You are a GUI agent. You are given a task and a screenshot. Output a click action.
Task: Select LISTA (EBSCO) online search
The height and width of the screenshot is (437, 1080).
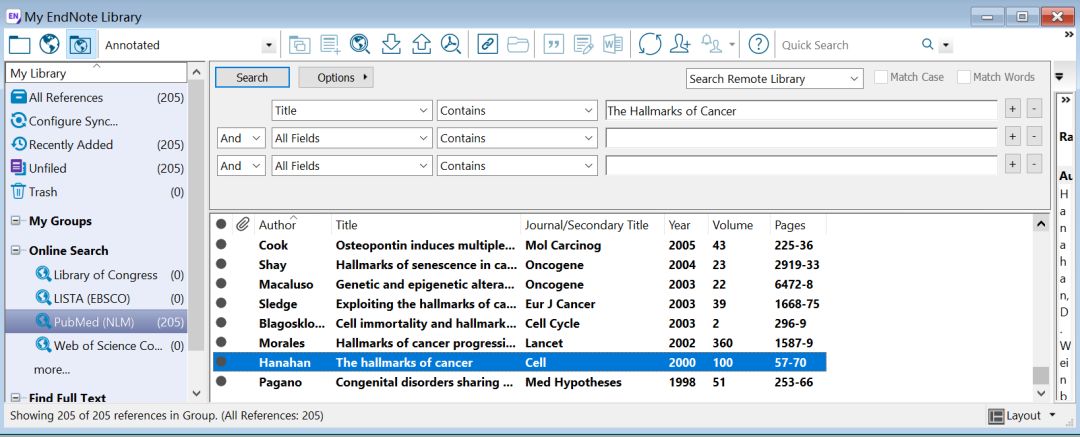[x=109, y=298]
